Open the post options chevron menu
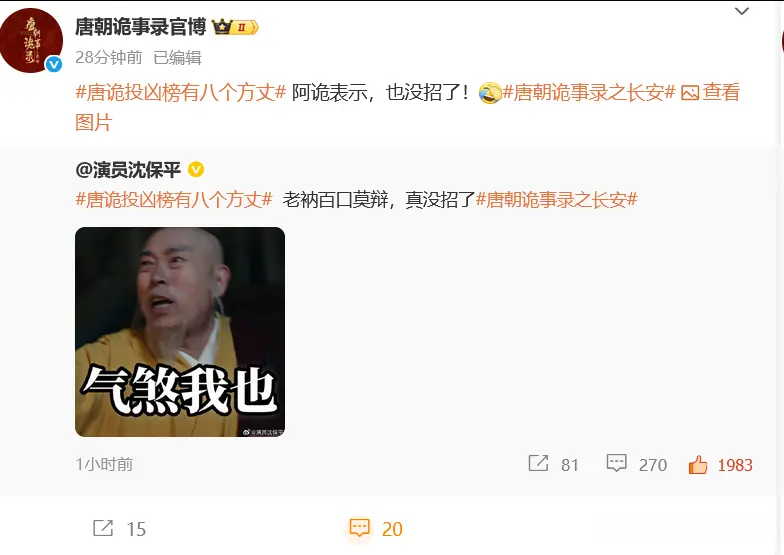Image resolution: width=784 pixels, height=555 pixels. tap(742, 11)
